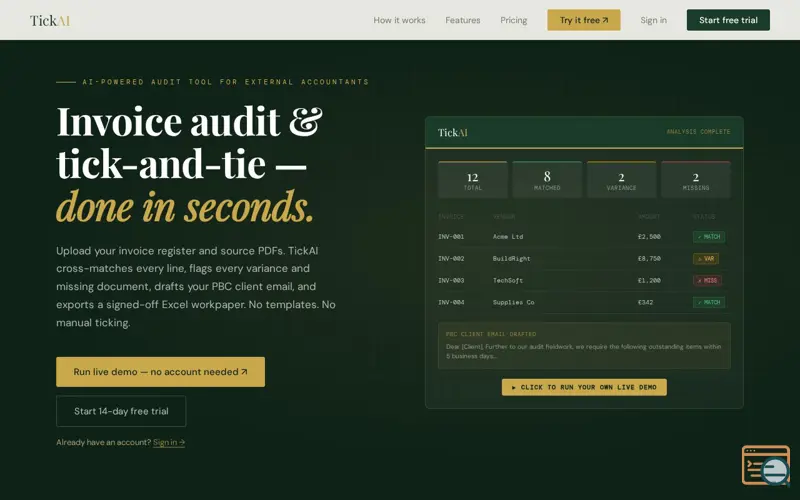This screenshot has width=800, height=500.
Task: Click invoice INV-002 in the table
Action: pyautogui.click(x=451, y=259)
